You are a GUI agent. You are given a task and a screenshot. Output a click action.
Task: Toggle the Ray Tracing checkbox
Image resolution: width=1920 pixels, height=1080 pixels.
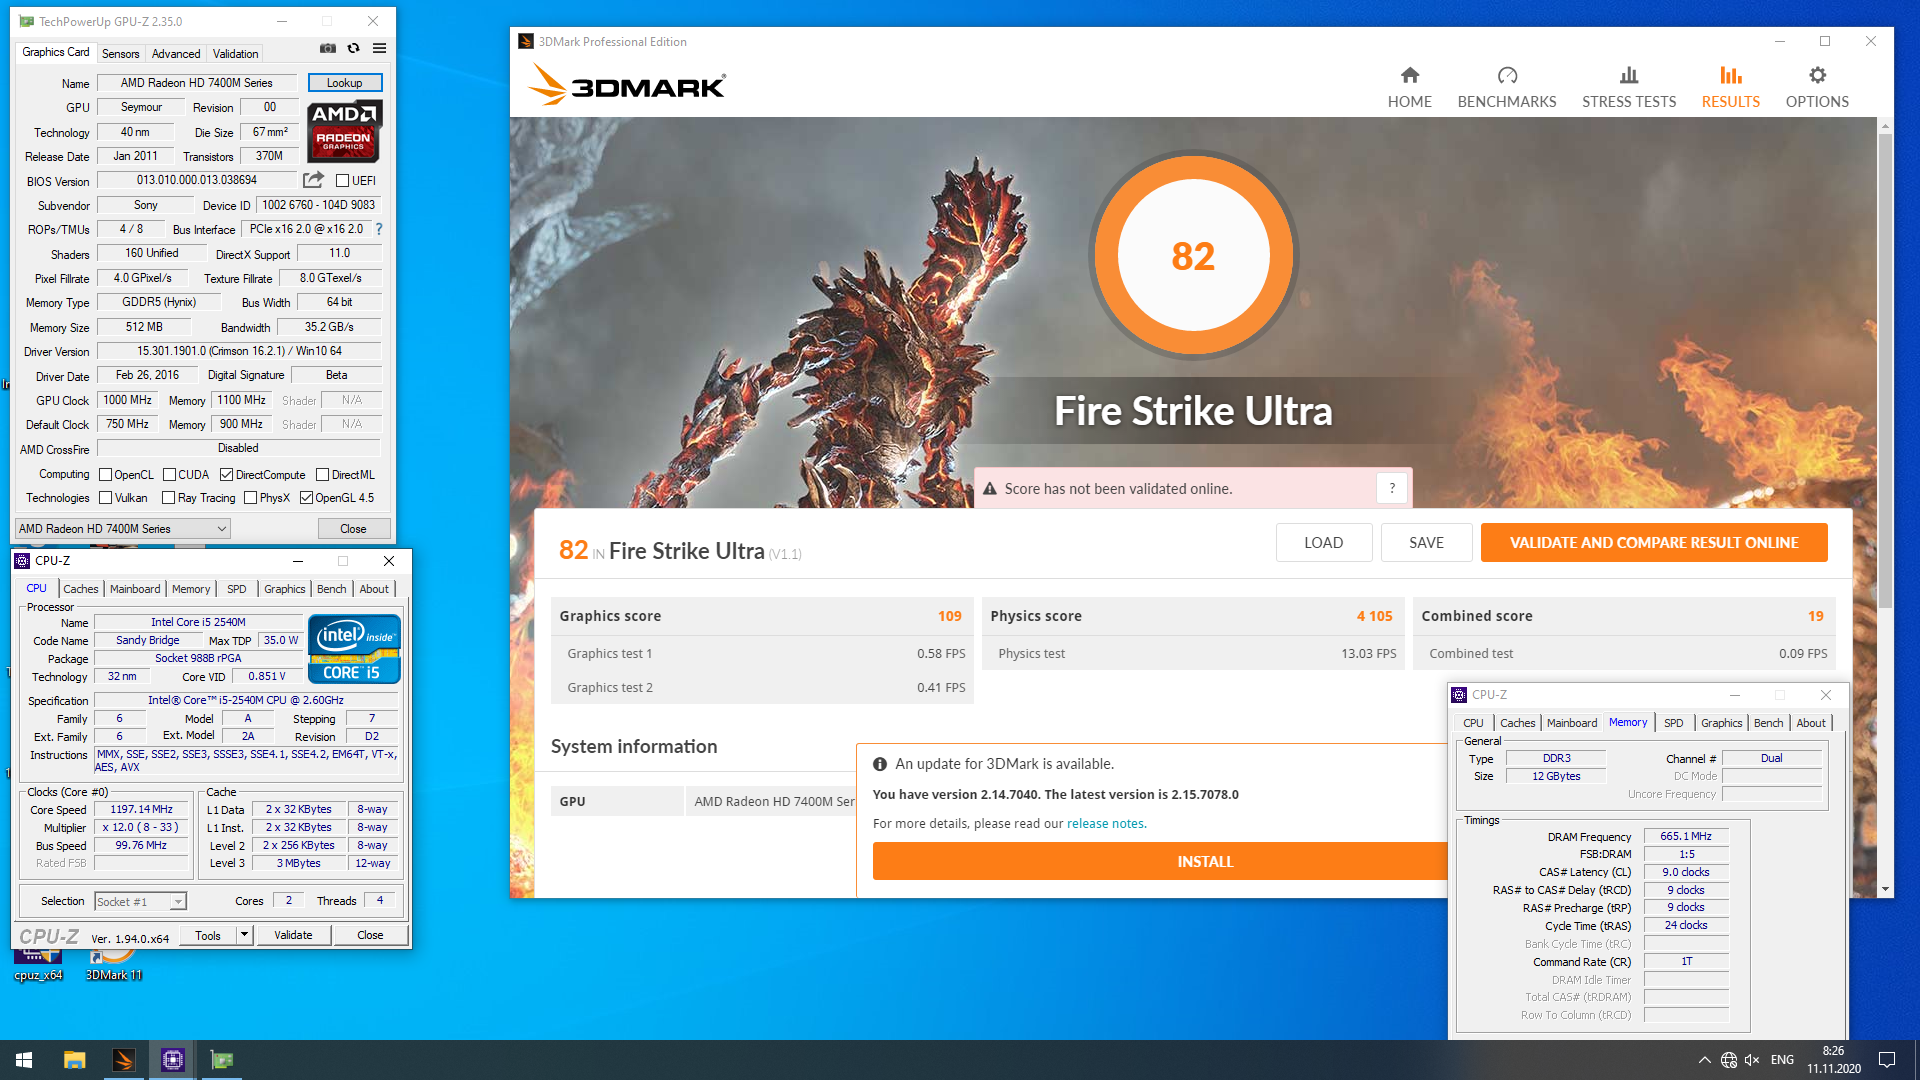pyautogui.click(x=168, y=498)
